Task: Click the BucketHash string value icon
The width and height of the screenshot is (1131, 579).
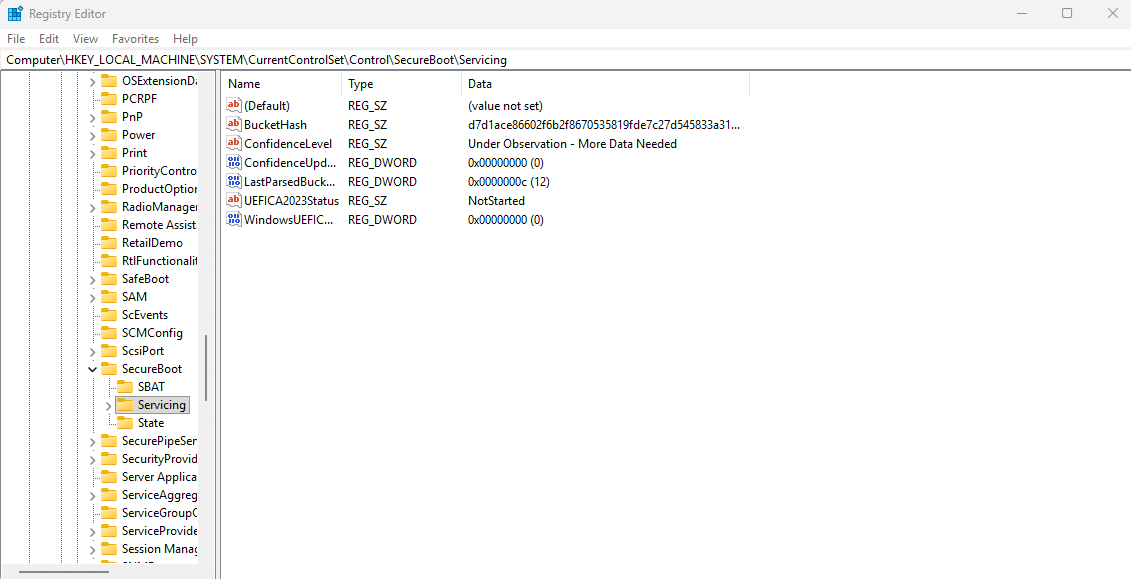Action: [x=235, y=125]
